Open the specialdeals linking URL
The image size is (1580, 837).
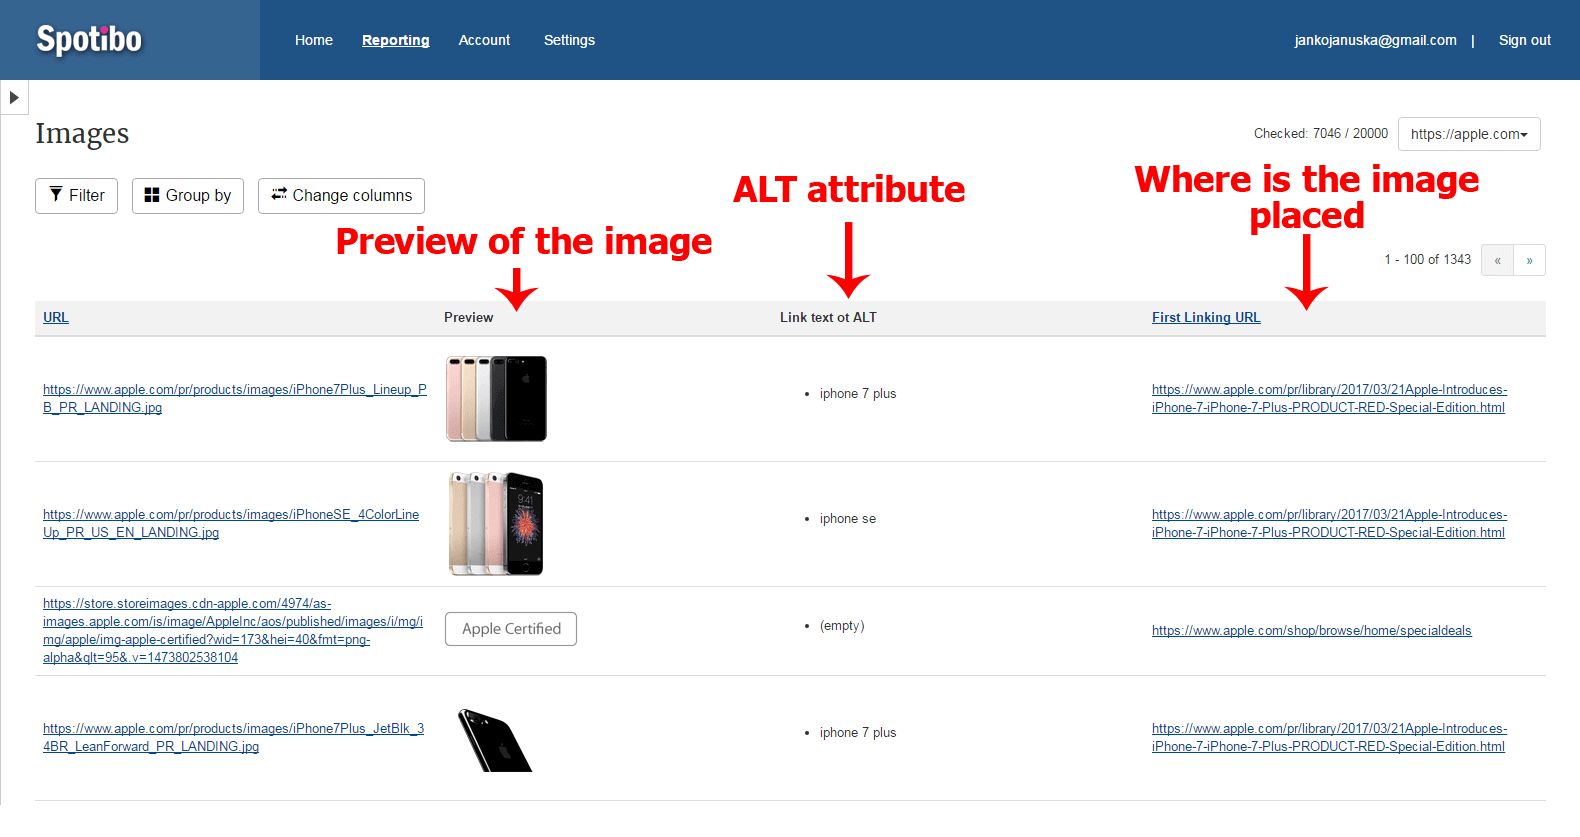1311,630
